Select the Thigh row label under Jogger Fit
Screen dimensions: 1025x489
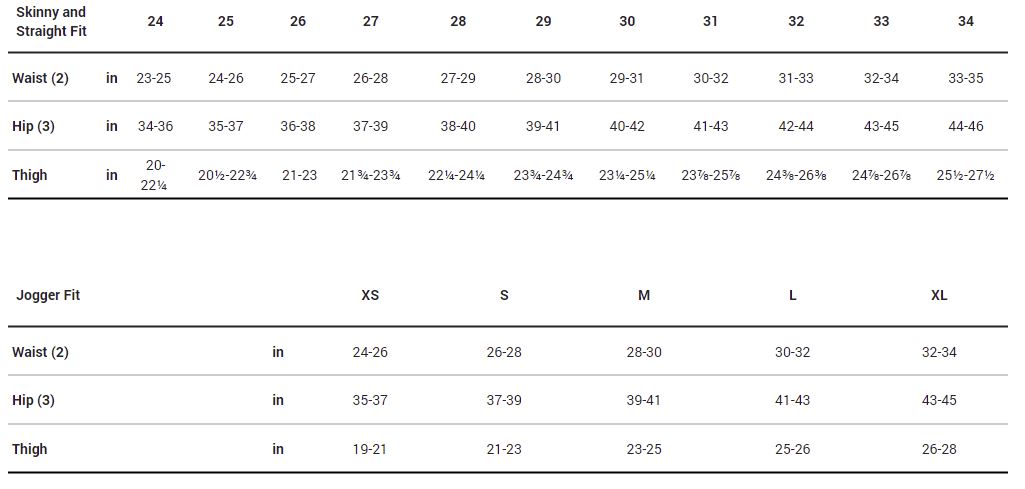pos(30,450)
